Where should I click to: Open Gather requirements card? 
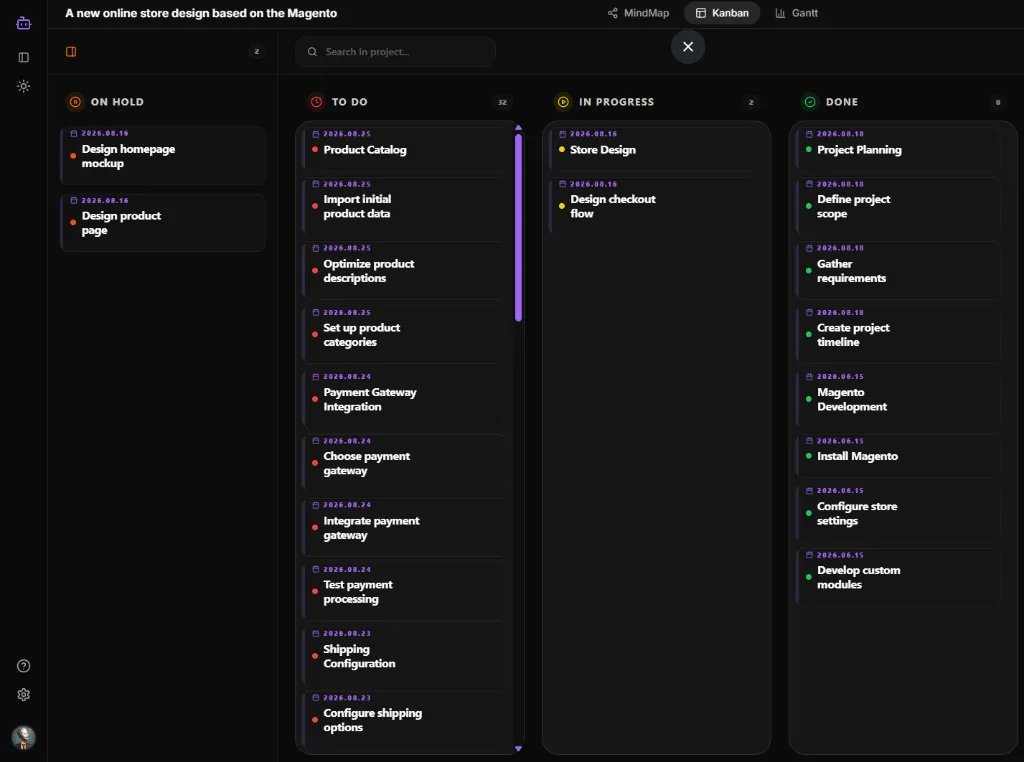(x=898, y=270)
